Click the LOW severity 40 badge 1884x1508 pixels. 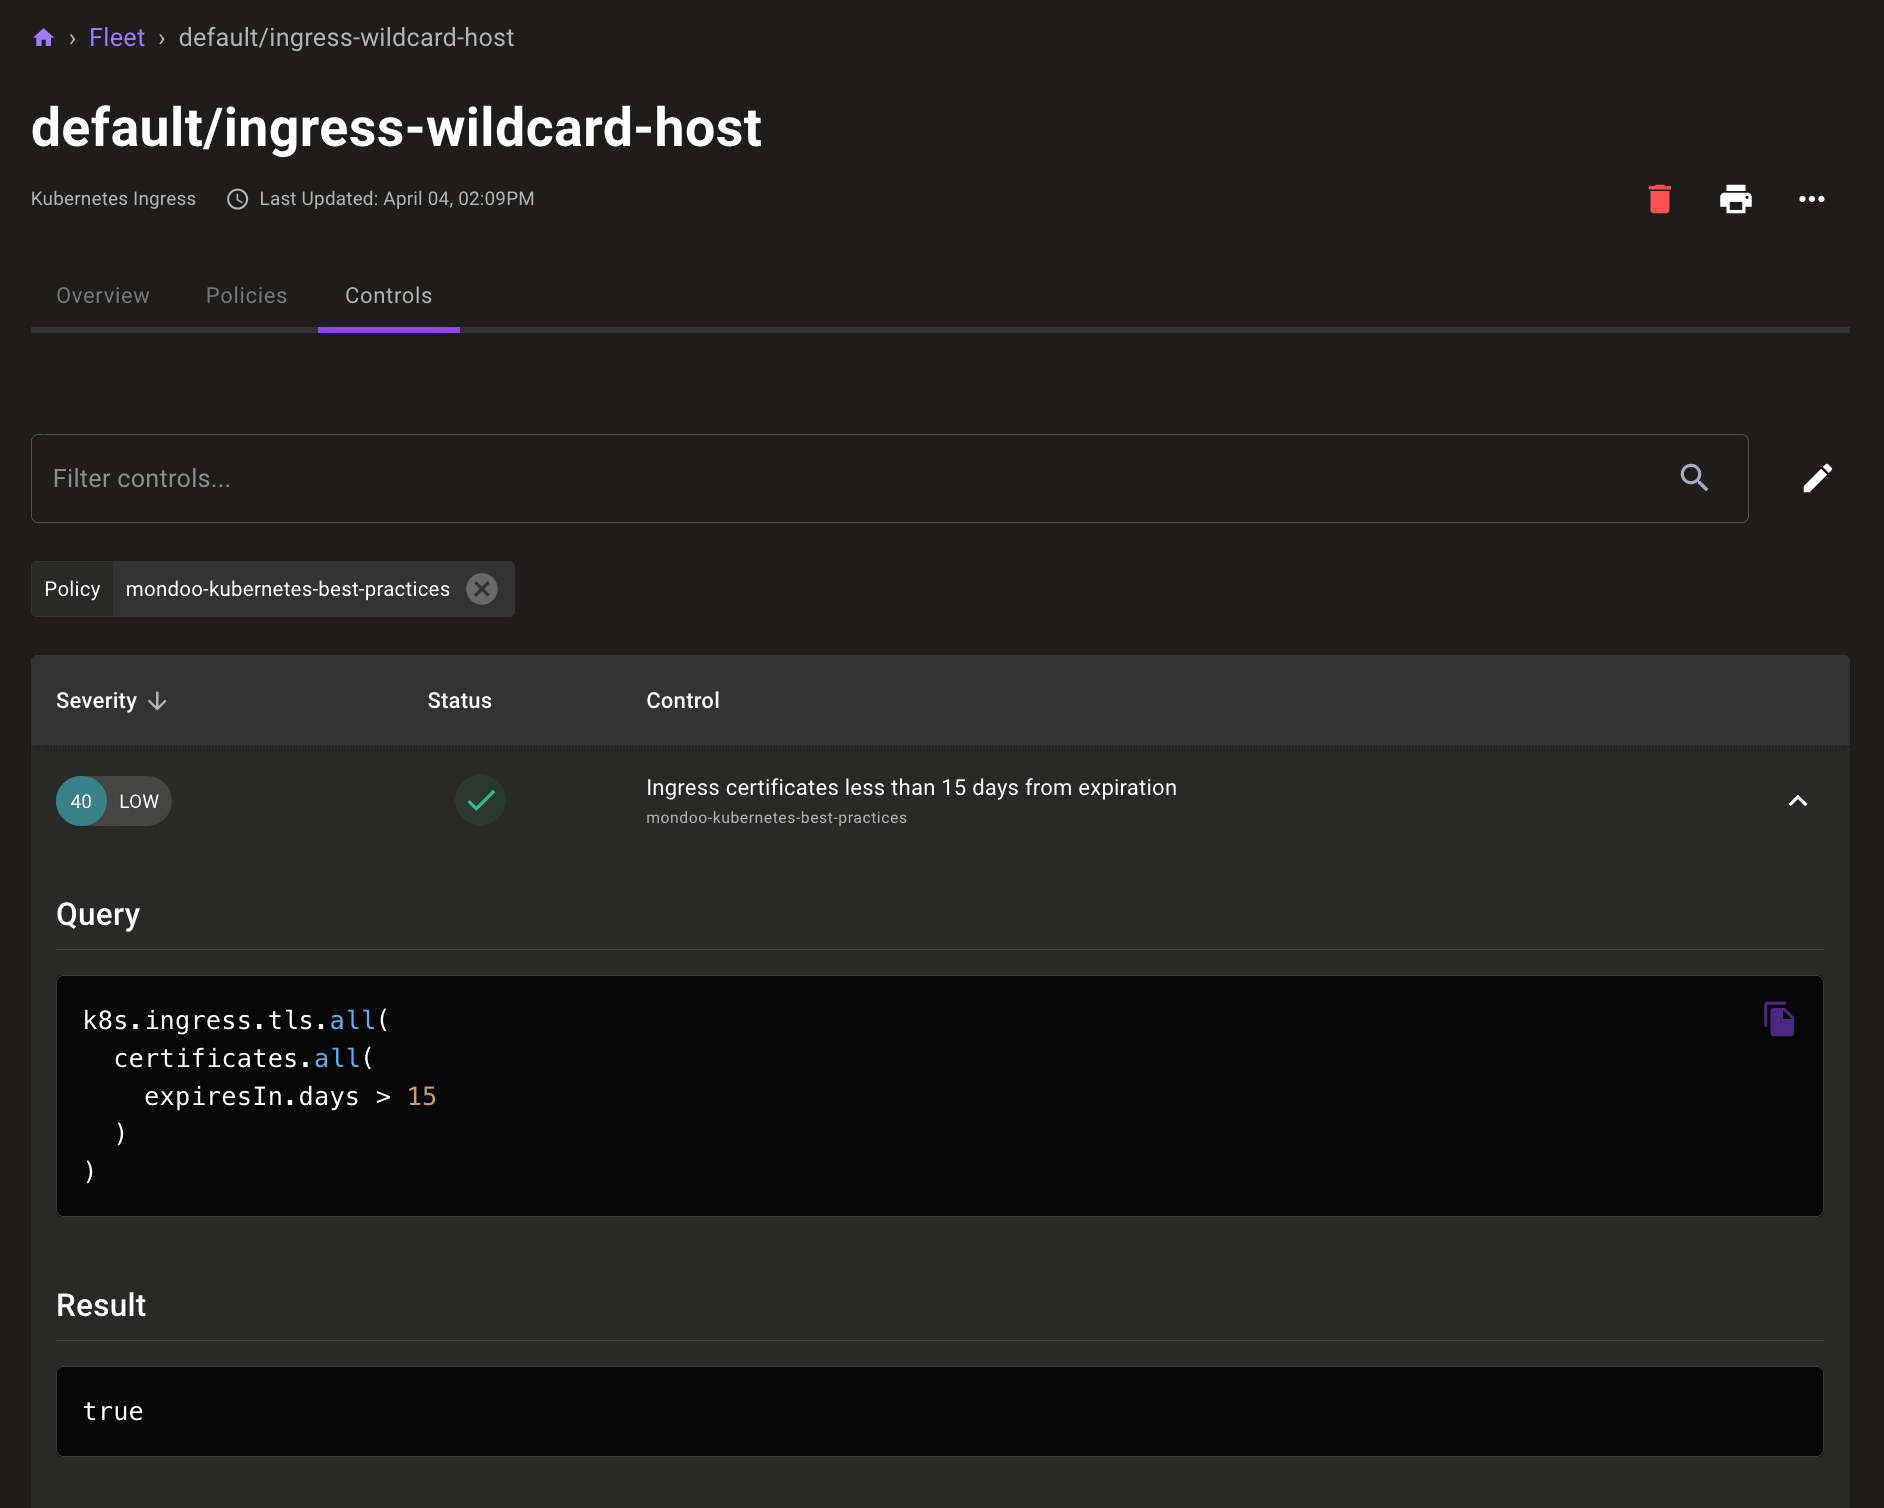click(113, 800)
